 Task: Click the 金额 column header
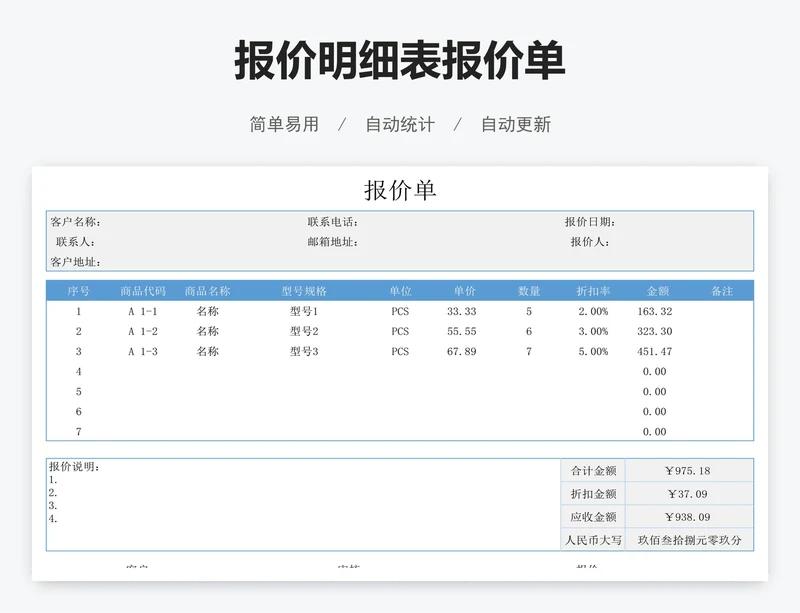point(658,291)
